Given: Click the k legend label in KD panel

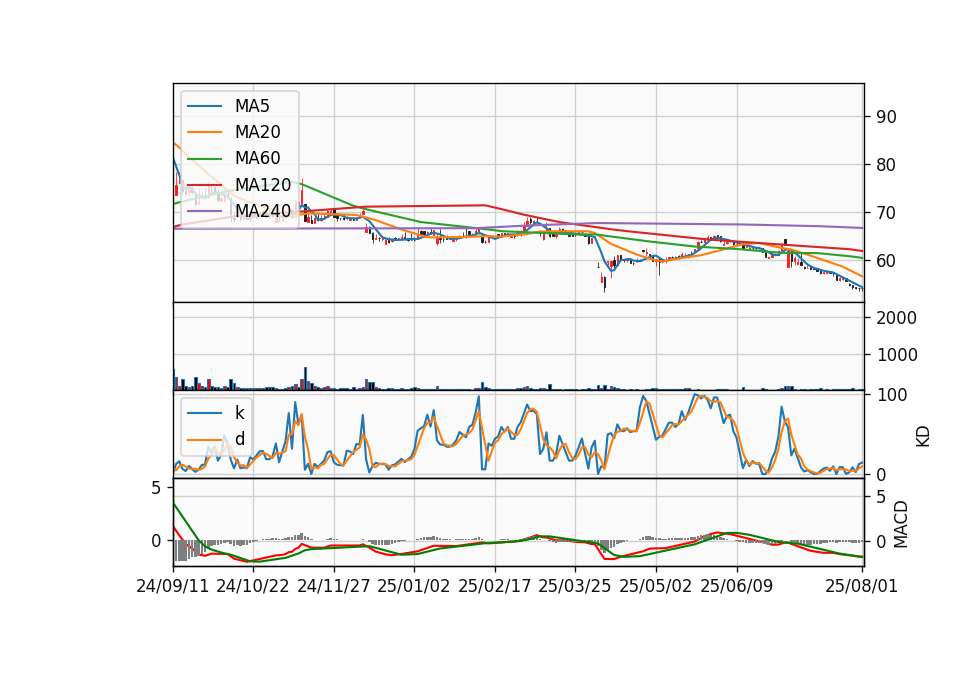Looking at the screenshot, I should point(239,413).
